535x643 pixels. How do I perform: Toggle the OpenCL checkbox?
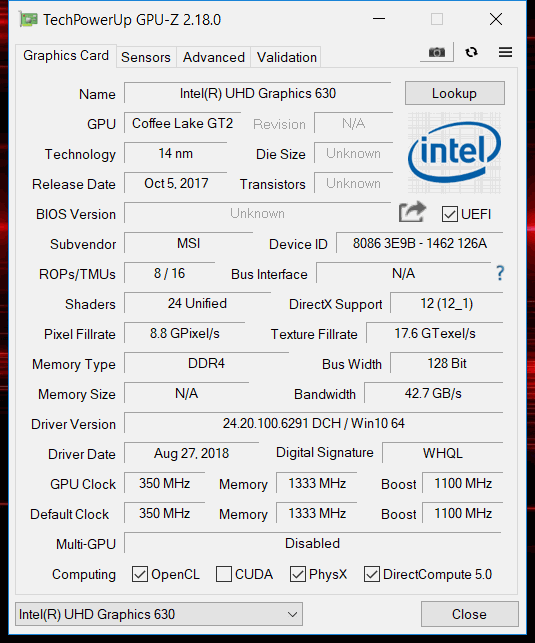[140, 574]
